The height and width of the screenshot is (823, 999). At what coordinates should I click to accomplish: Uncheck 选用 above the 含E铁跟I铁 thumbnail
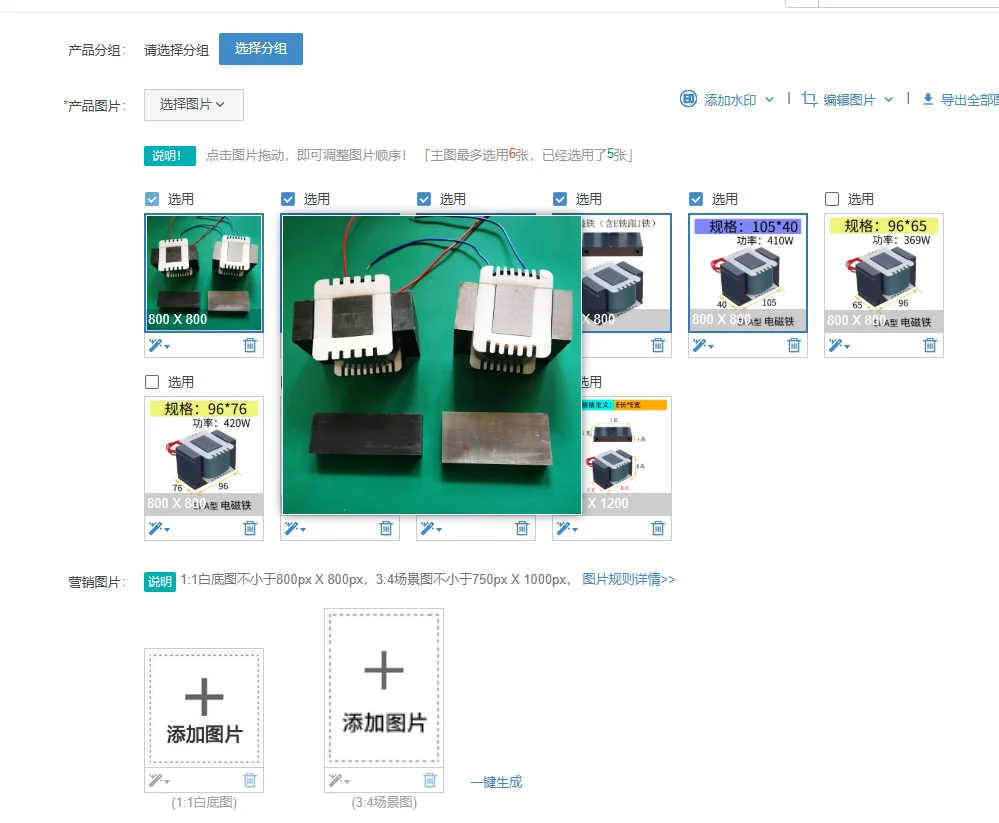click(560, 199)
